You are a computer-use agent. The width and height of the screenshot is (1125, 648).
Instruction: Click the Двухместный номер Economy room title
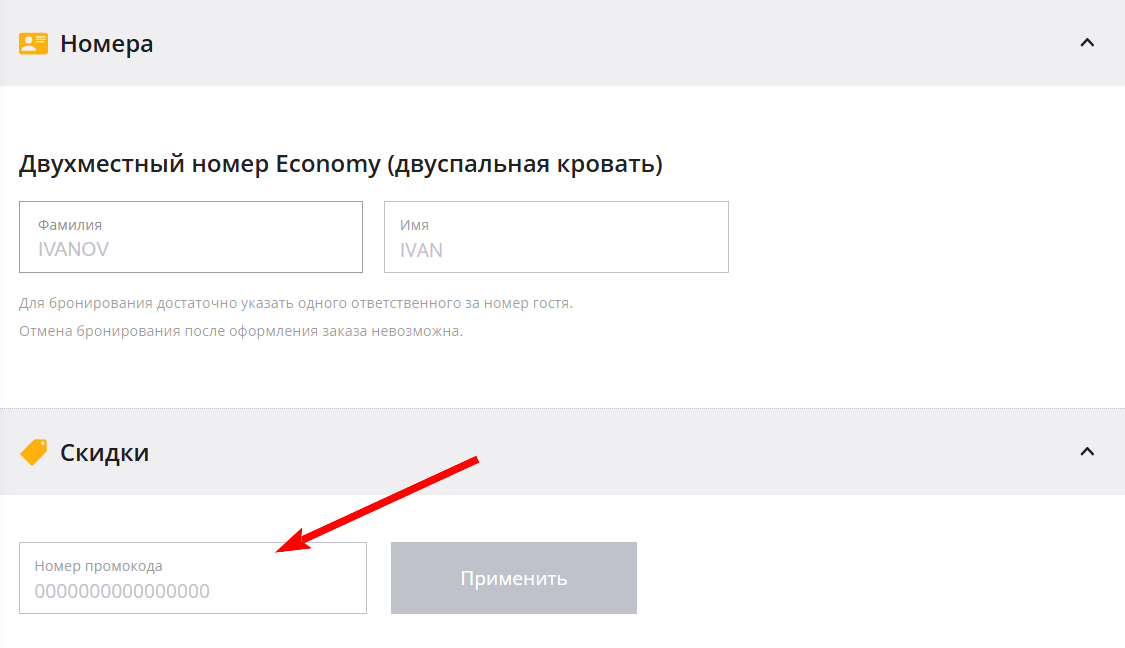[340, 164]
